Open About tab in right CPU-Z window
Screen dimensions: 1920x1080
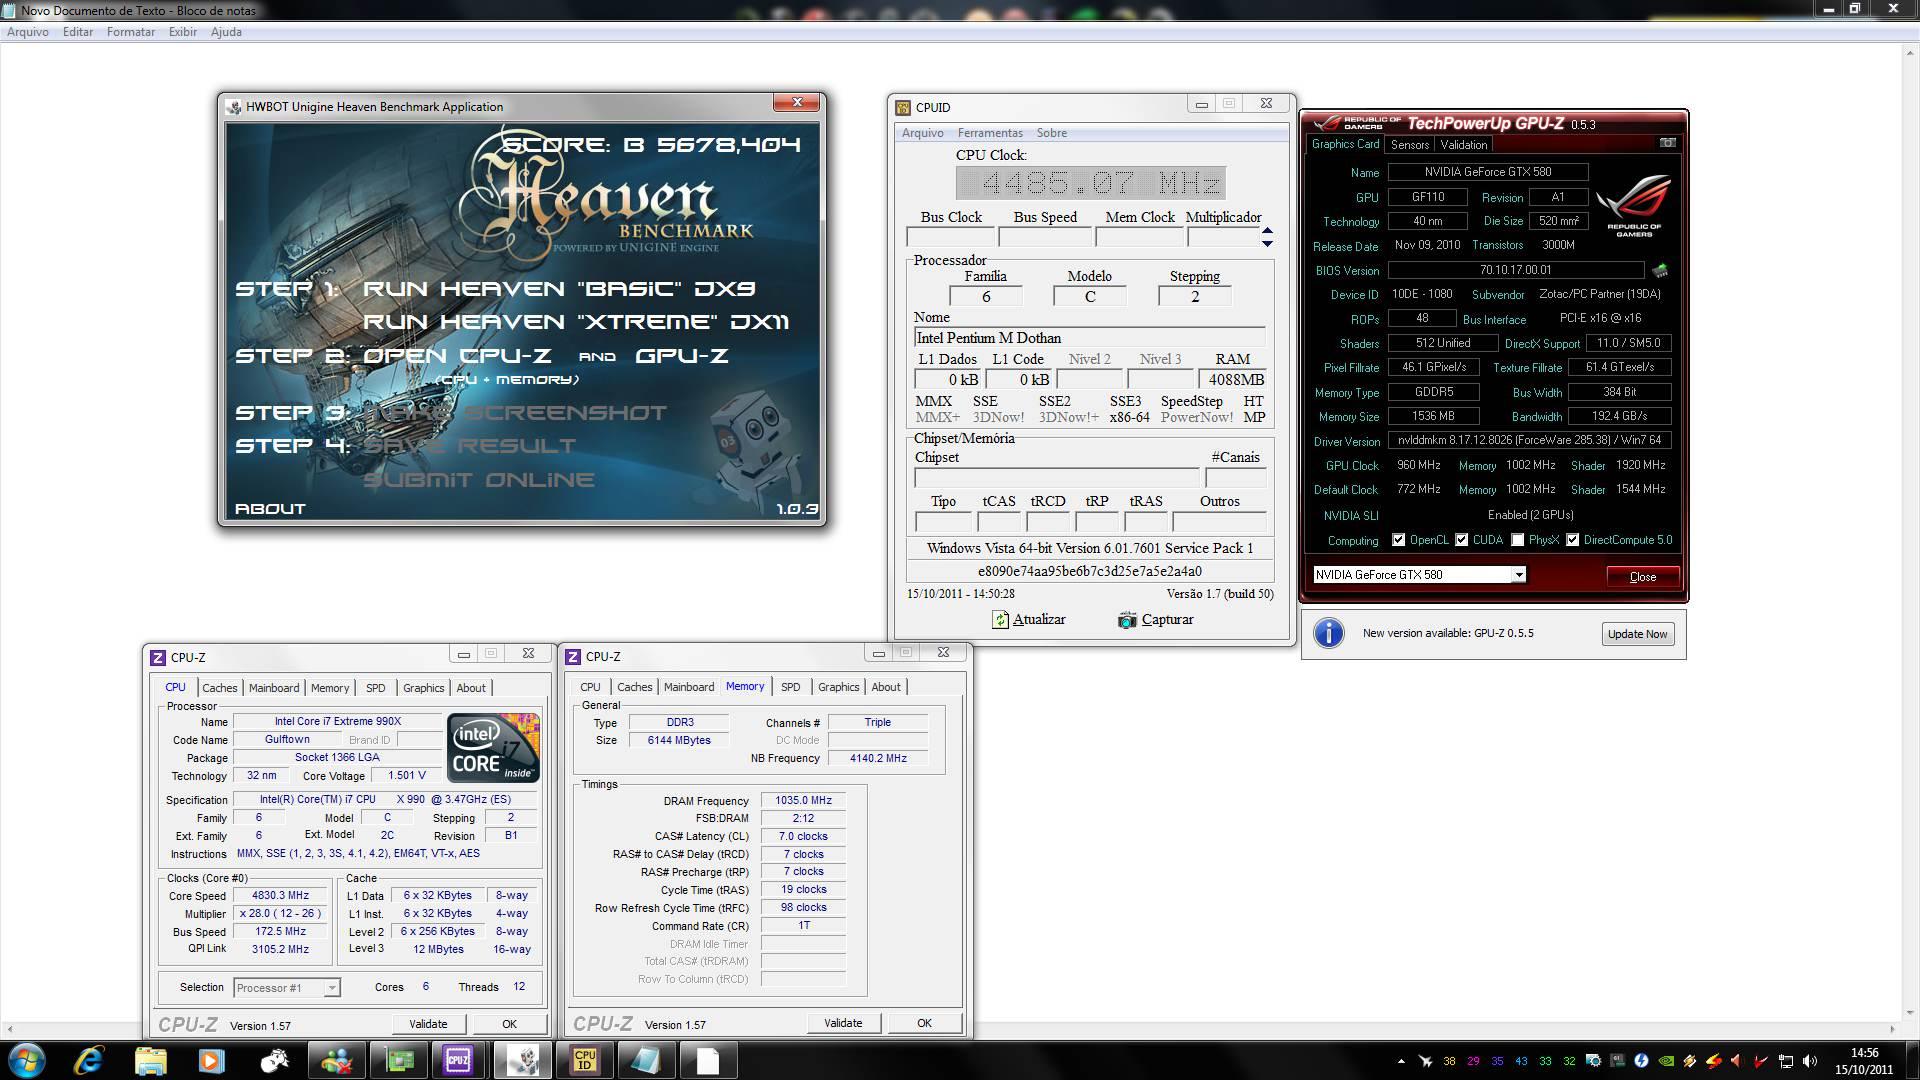coord(886,687)
